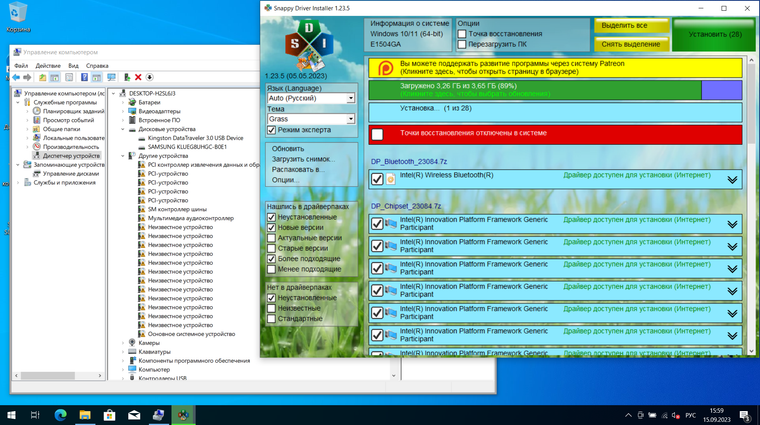
Task: Click the Back arrow in Computer Management toolbar
Action: [x=16, y=77]
